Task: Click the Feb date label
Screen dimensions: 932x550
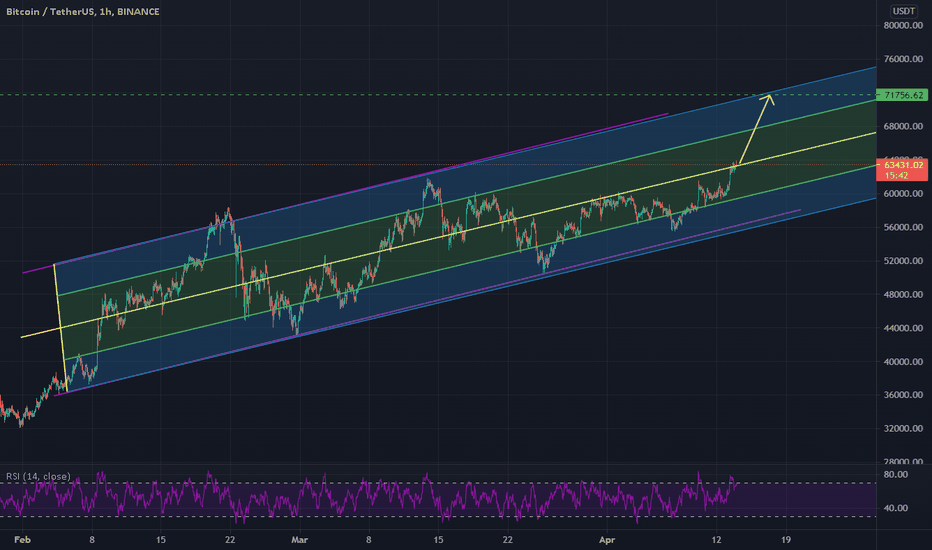Action: pos(23,540)
